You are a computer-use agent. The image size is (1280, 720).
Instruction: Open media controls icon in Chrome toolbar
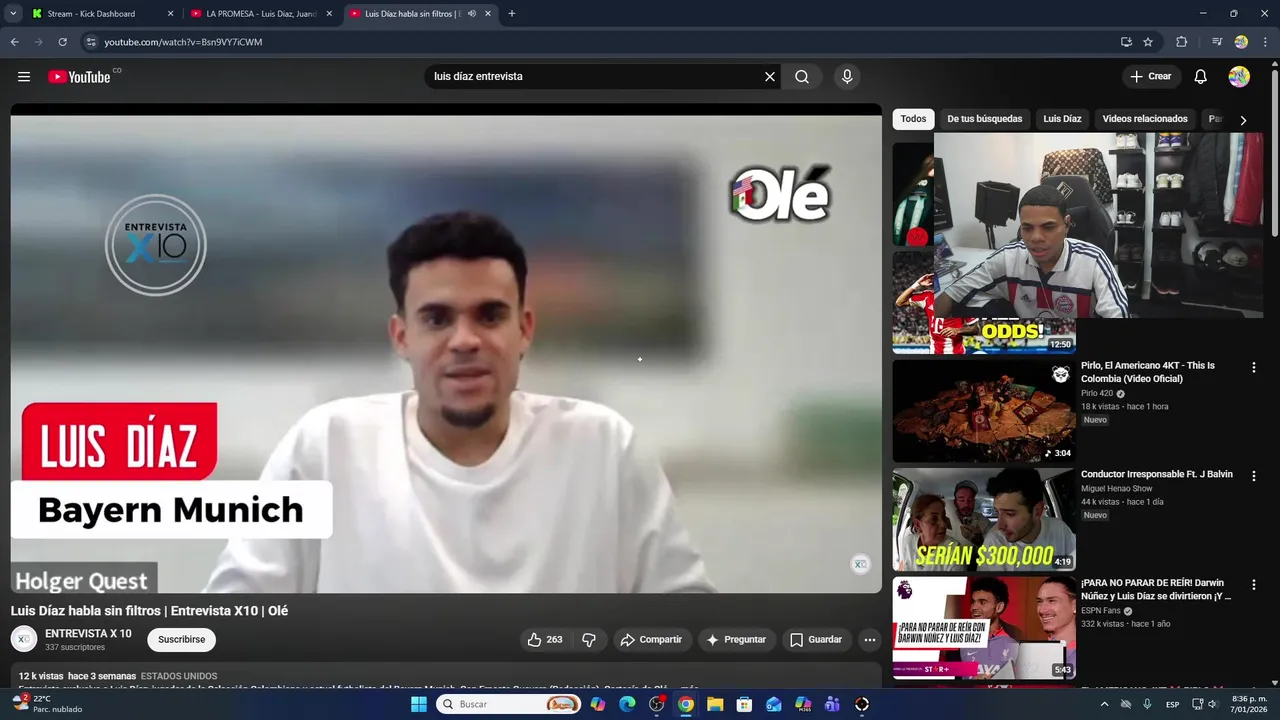tap(1217, 42)
